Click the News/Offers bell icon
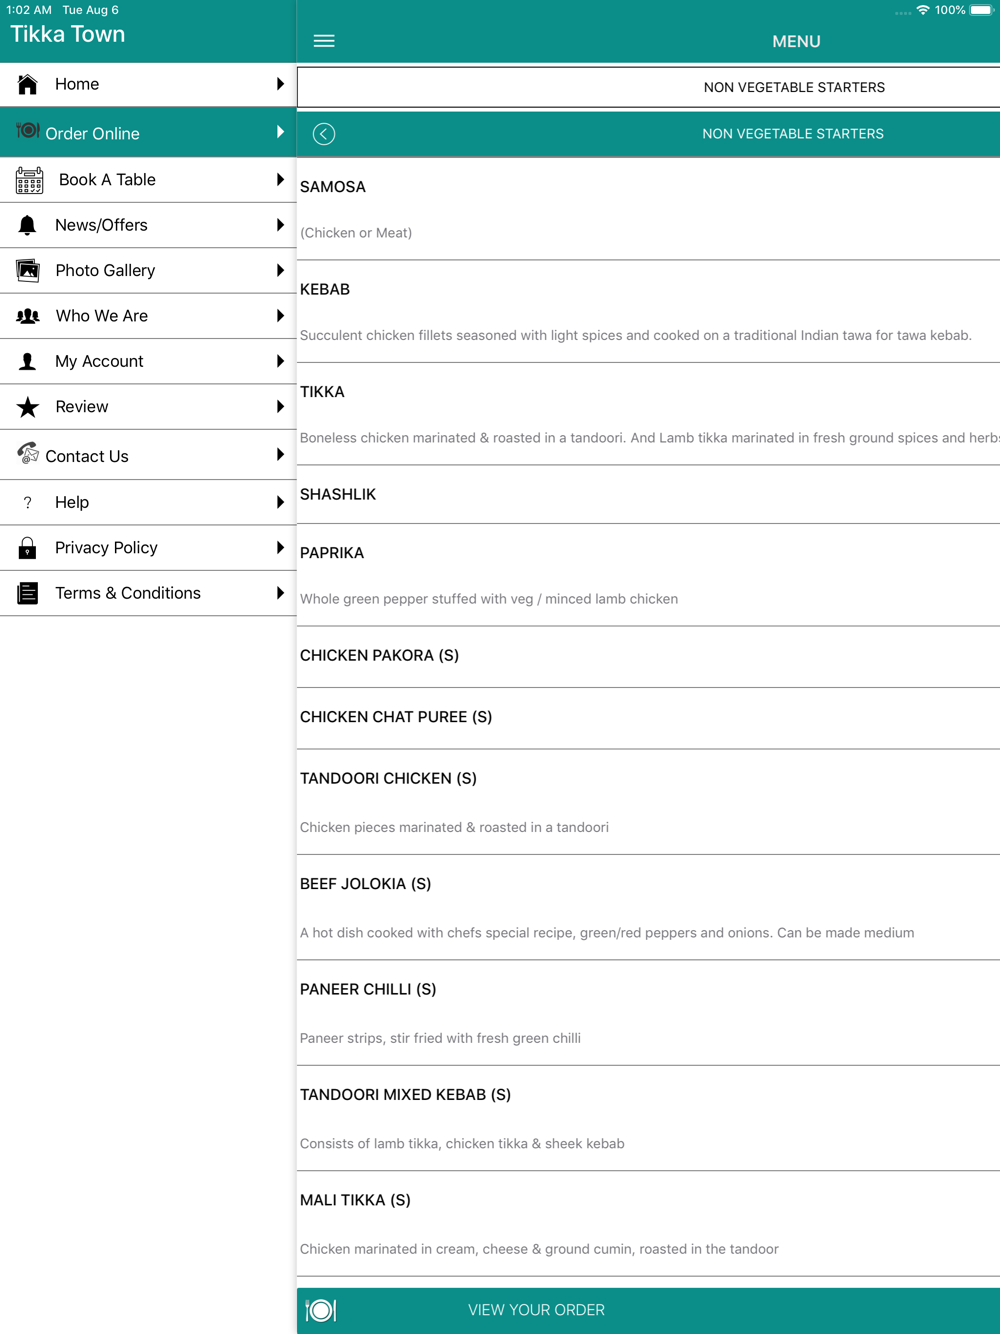Image resolution: width=1000 pixels, height=1334 pixels. [x=28, y=225]
